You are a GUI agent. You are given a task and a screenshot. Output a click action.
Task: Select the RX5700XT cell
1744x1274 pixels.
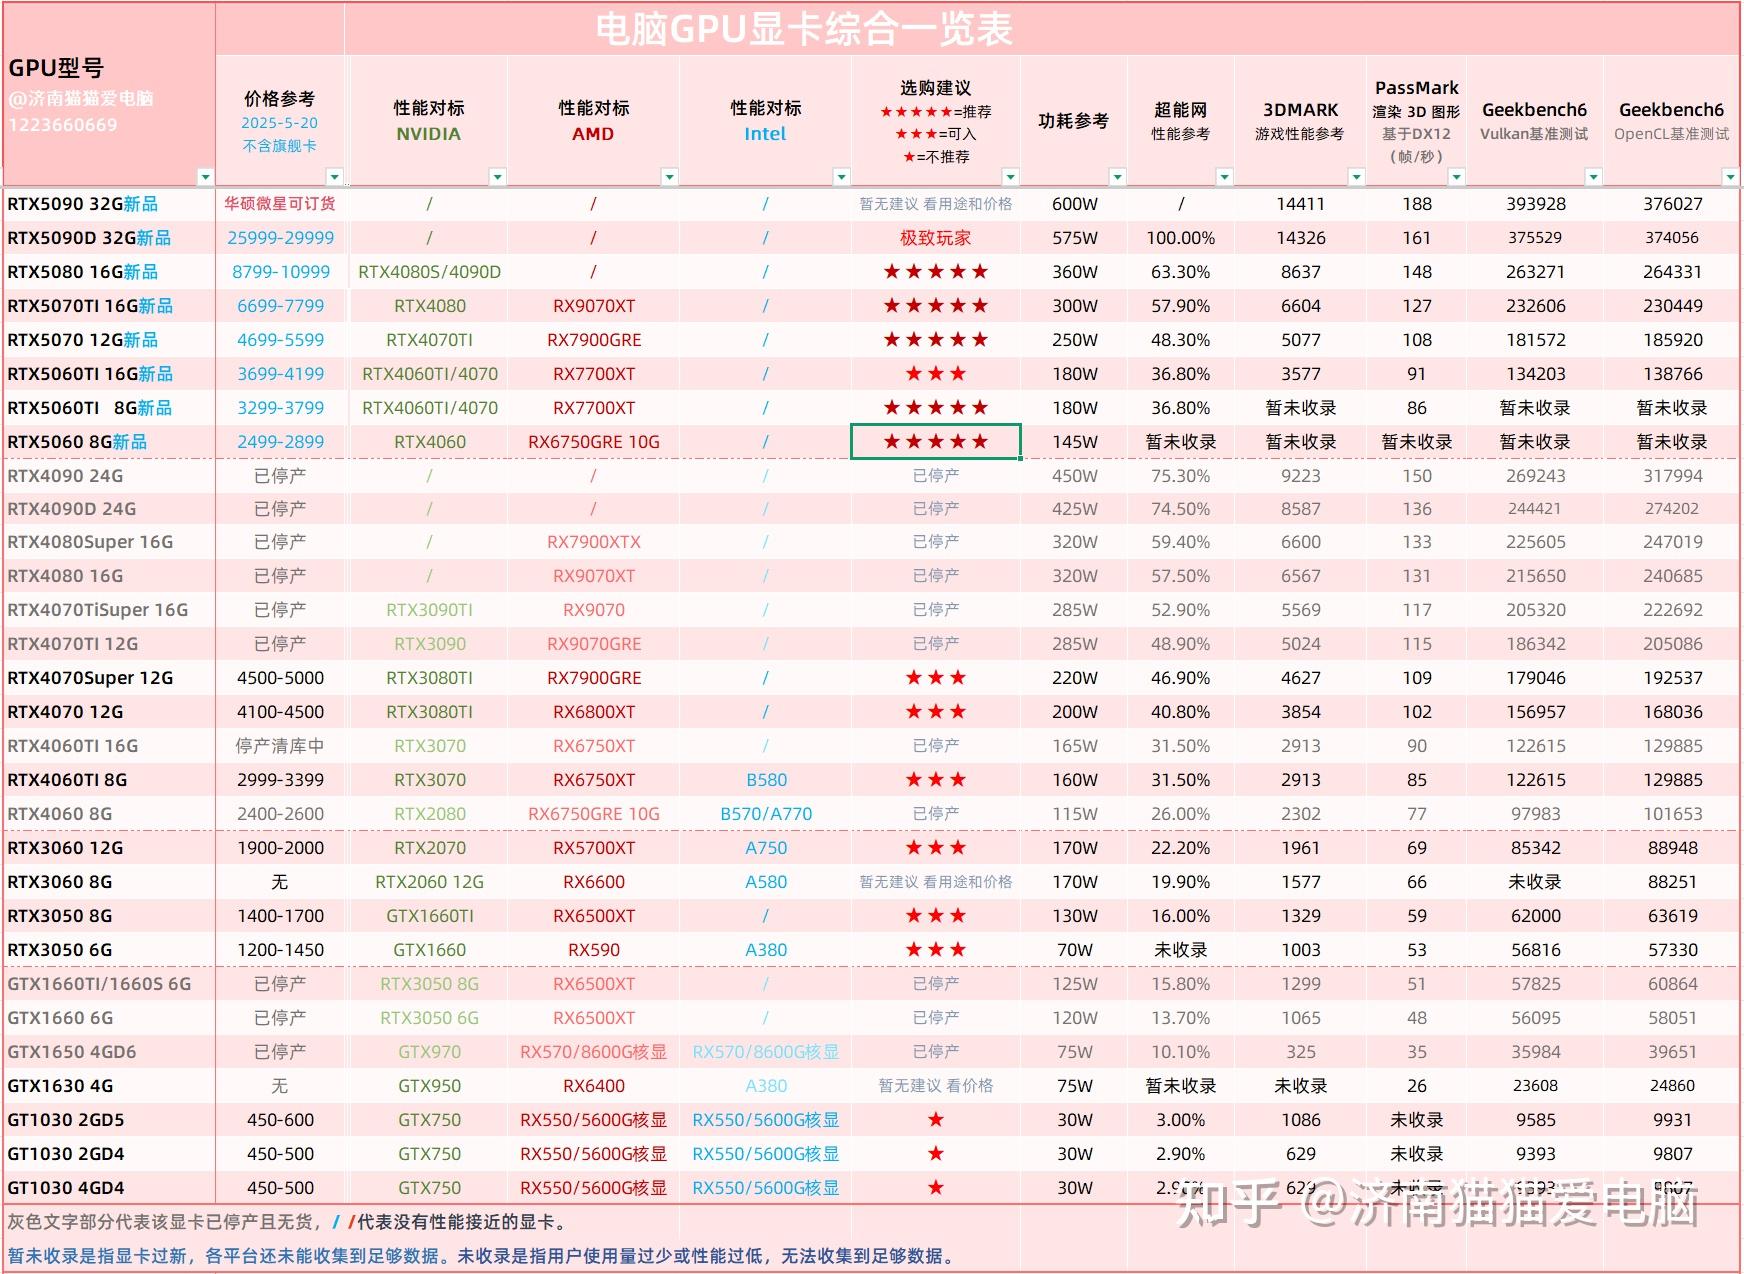point(594,848)
